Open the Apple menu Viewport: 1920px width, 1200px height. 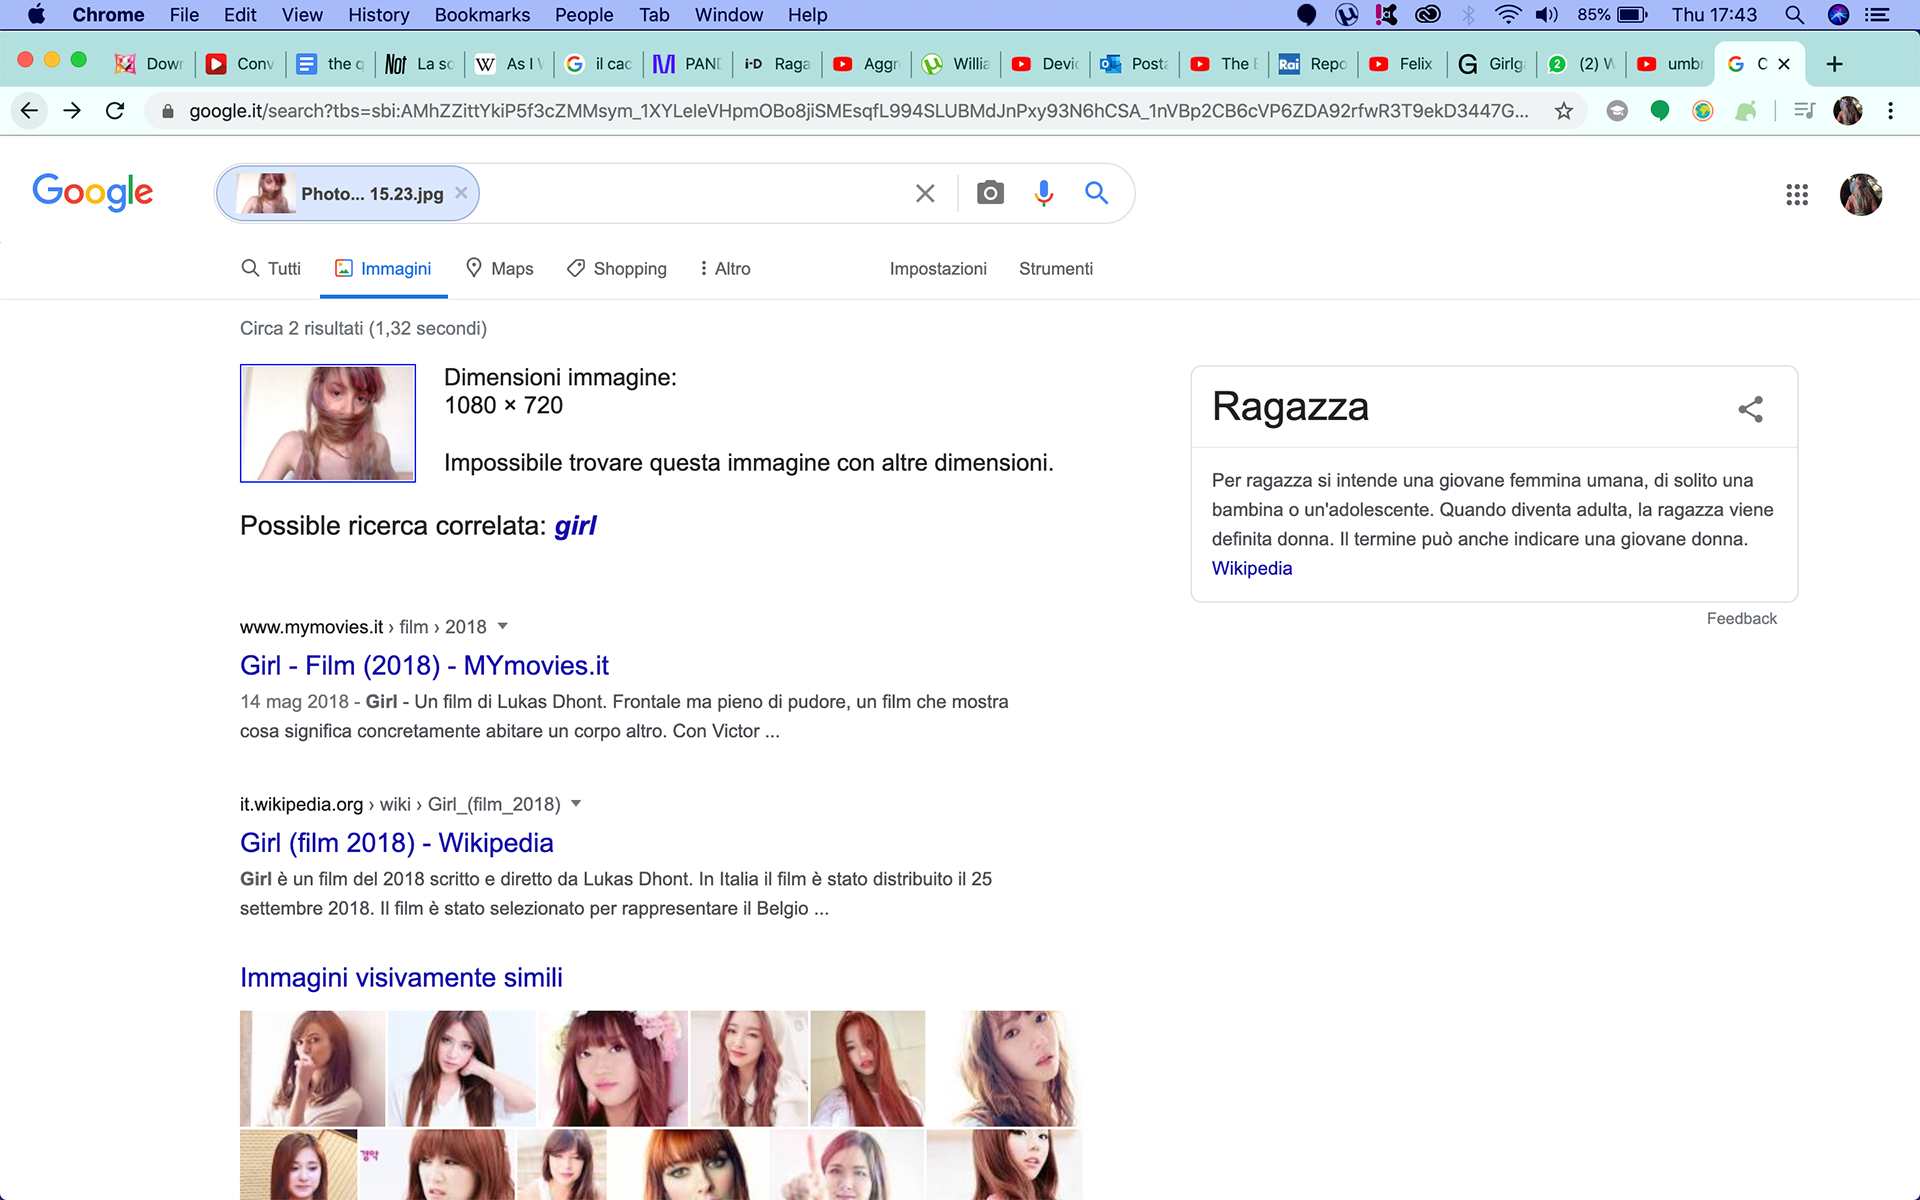[36, 15]
